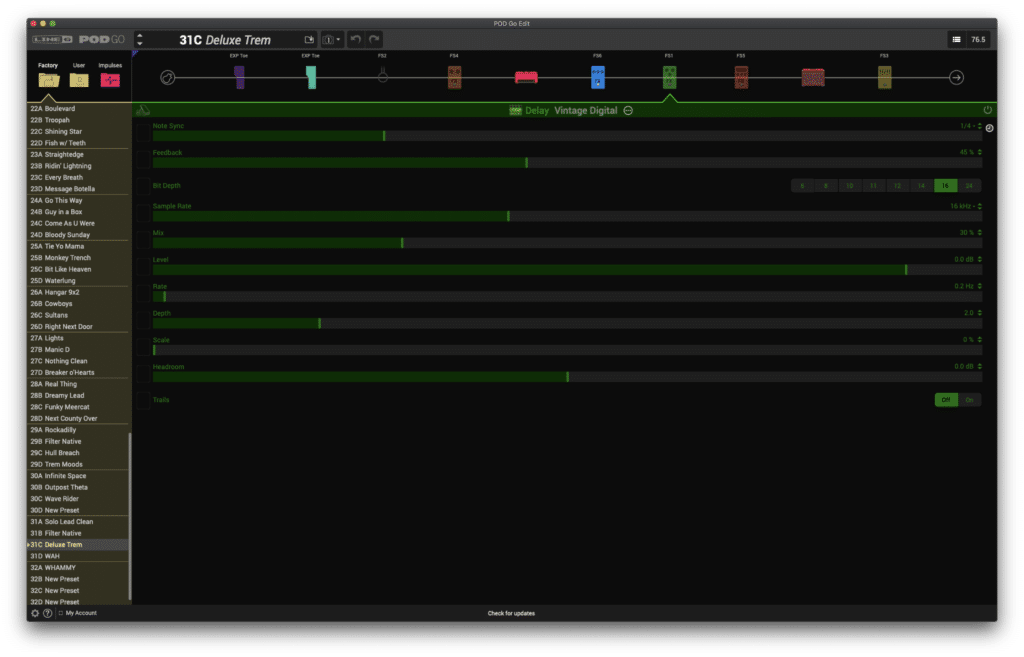Image resolution: width=1024 pixels, height=657 pixels.
Task: Select the FS3 yellow reverb pedal block
Action: tap(884, 77)
